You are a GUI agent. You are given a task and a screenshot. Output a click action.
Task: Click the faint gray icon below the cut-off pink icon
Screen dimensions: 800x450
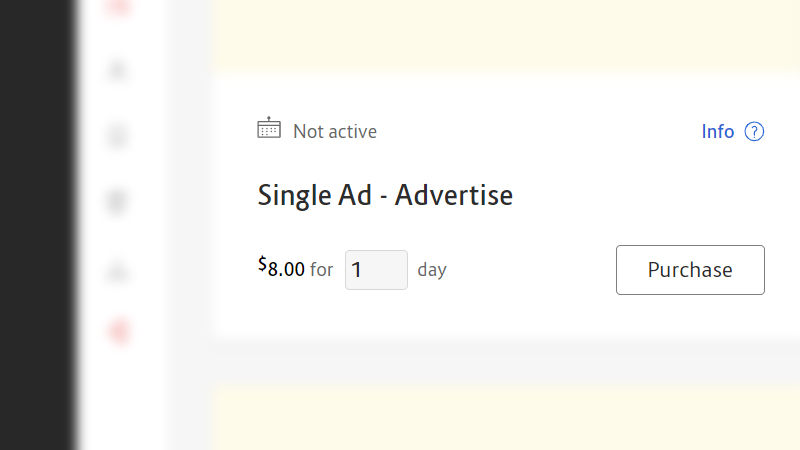[x=119, y=71]
